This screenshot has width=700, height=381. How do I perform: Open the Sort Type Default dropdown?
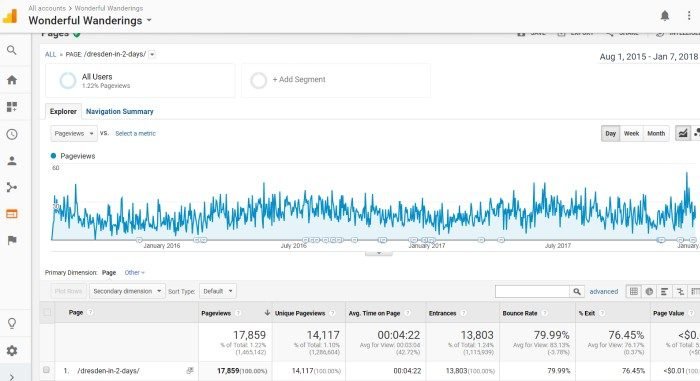click(x=217, y=291)
